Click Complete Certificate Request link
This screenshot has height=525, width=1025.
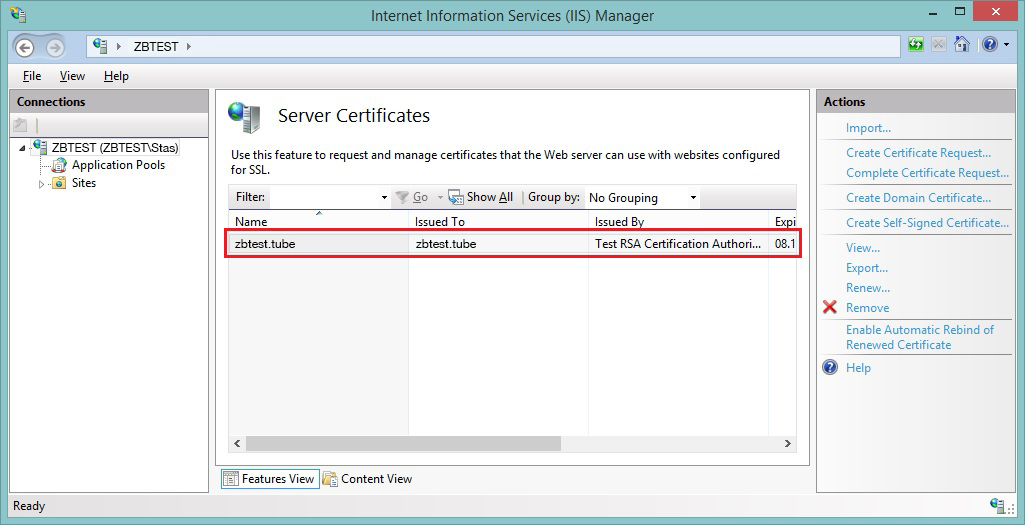click(927, 173)
